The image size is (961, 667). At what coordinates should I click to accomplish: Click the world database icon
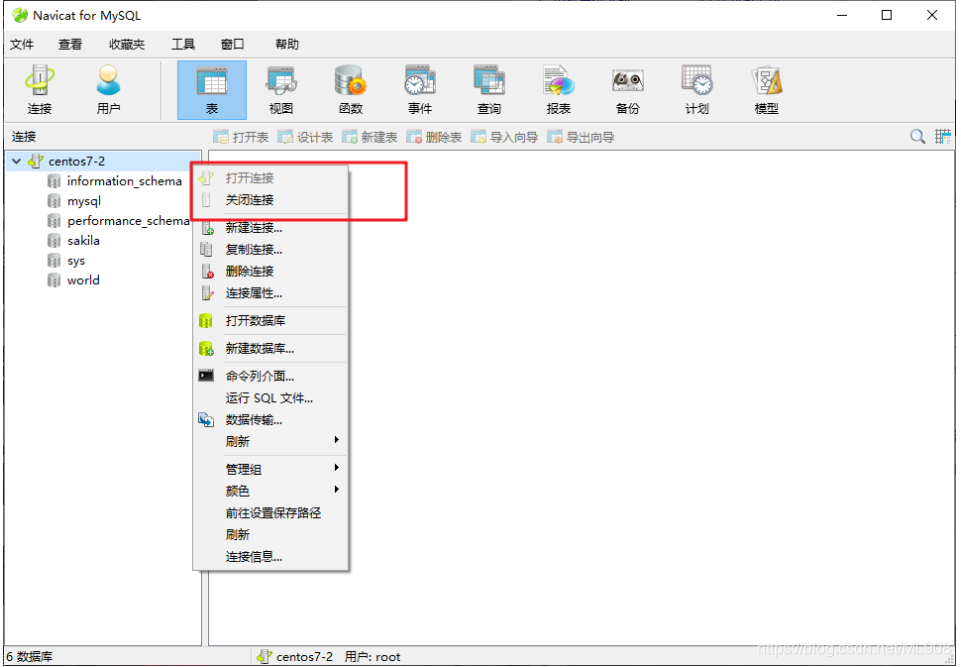(54, 280)
